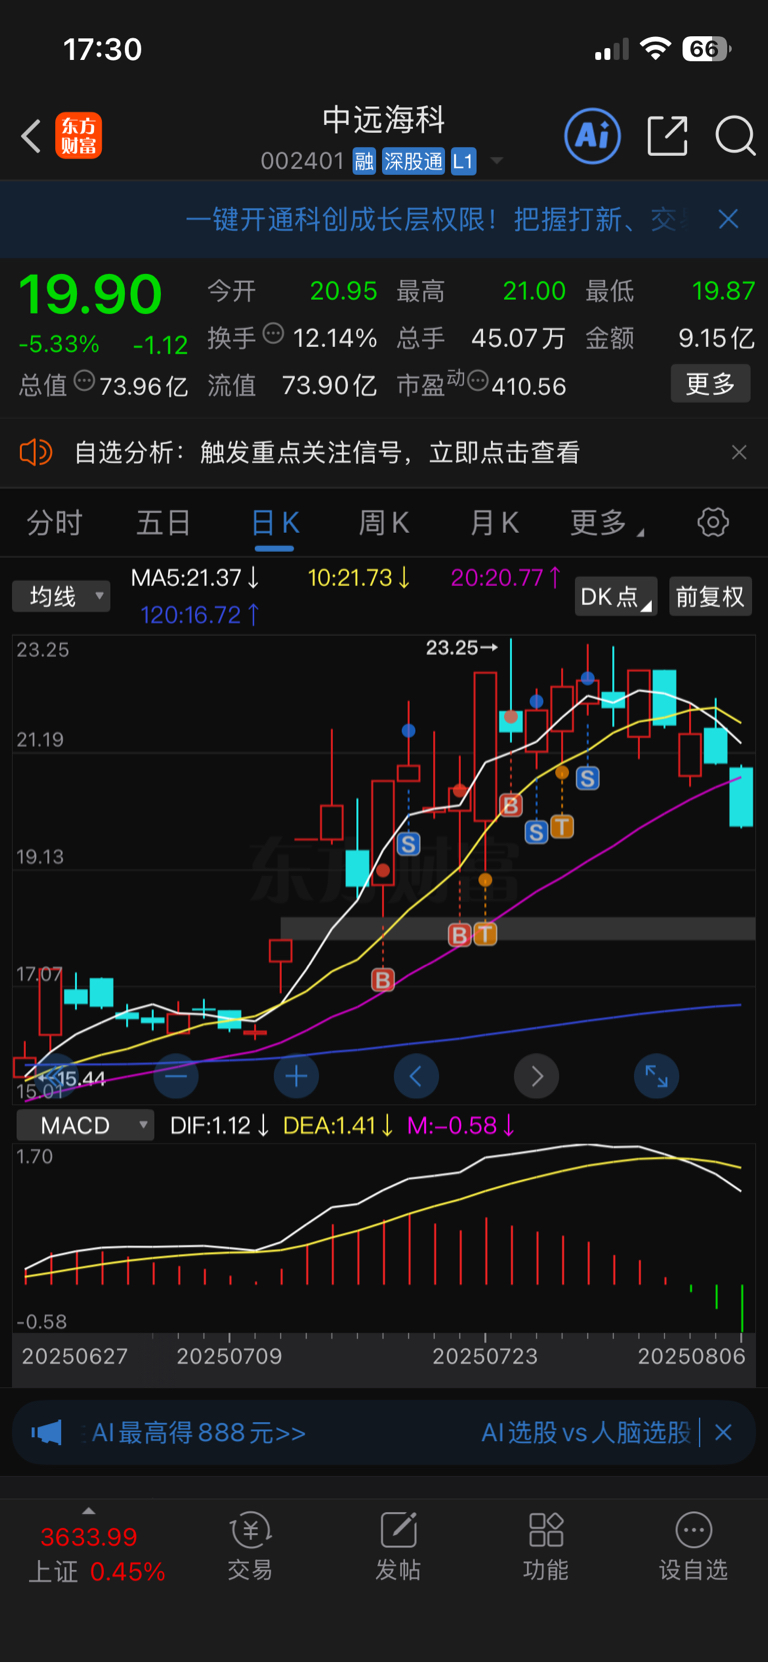The image size is (768, 1663).
Task: Tap the battery indicator in status bar
Action: [707, 49]
